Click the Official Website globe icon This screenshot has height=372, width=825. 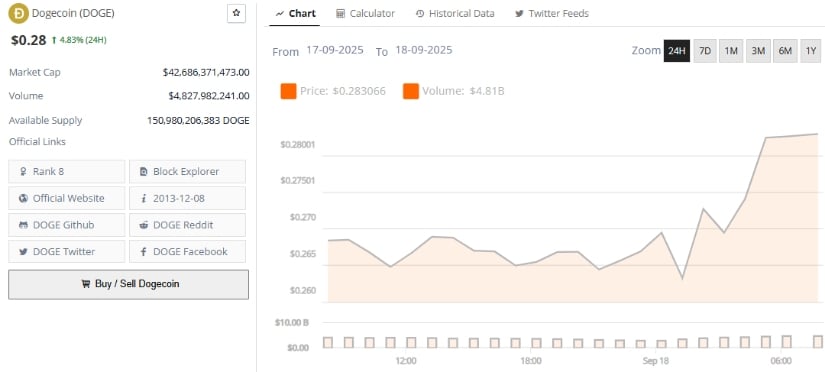point(23,198)
